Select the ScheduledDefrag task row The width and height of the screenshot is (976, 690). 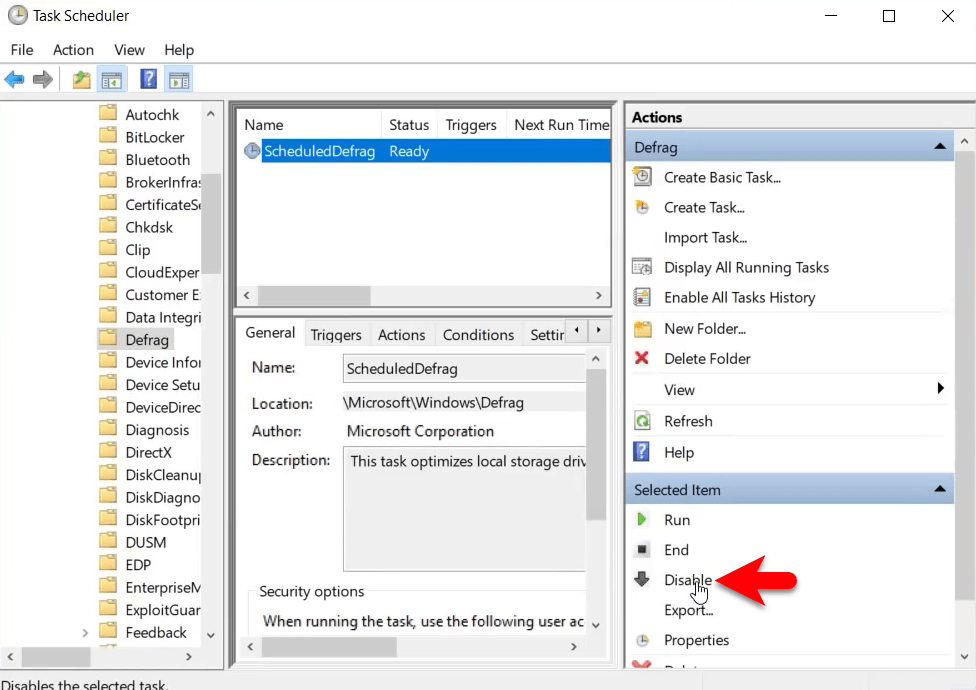426,151
